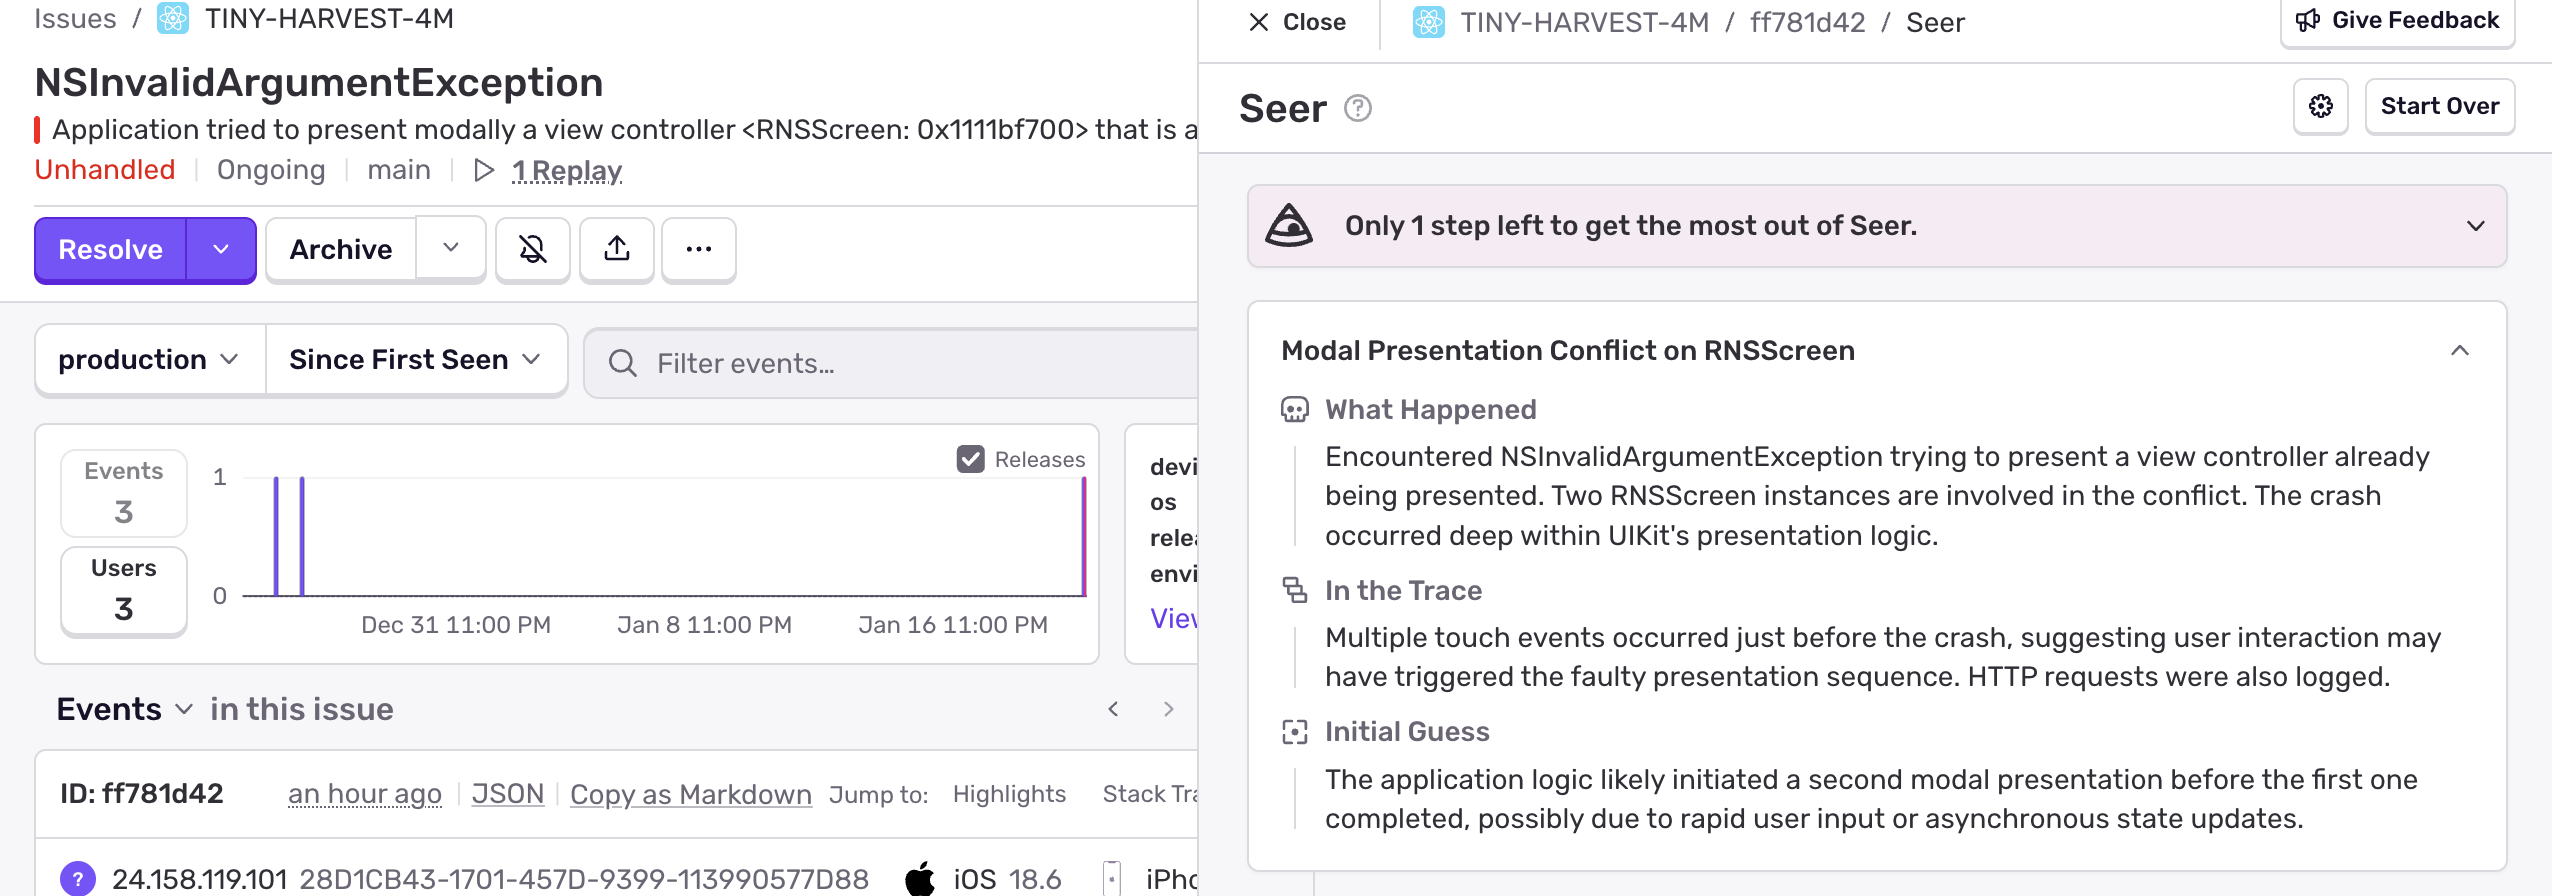Screen dimensions: 2552x896
Task: Open the Copy as Markdown link
Action: (x=690, y=794)
